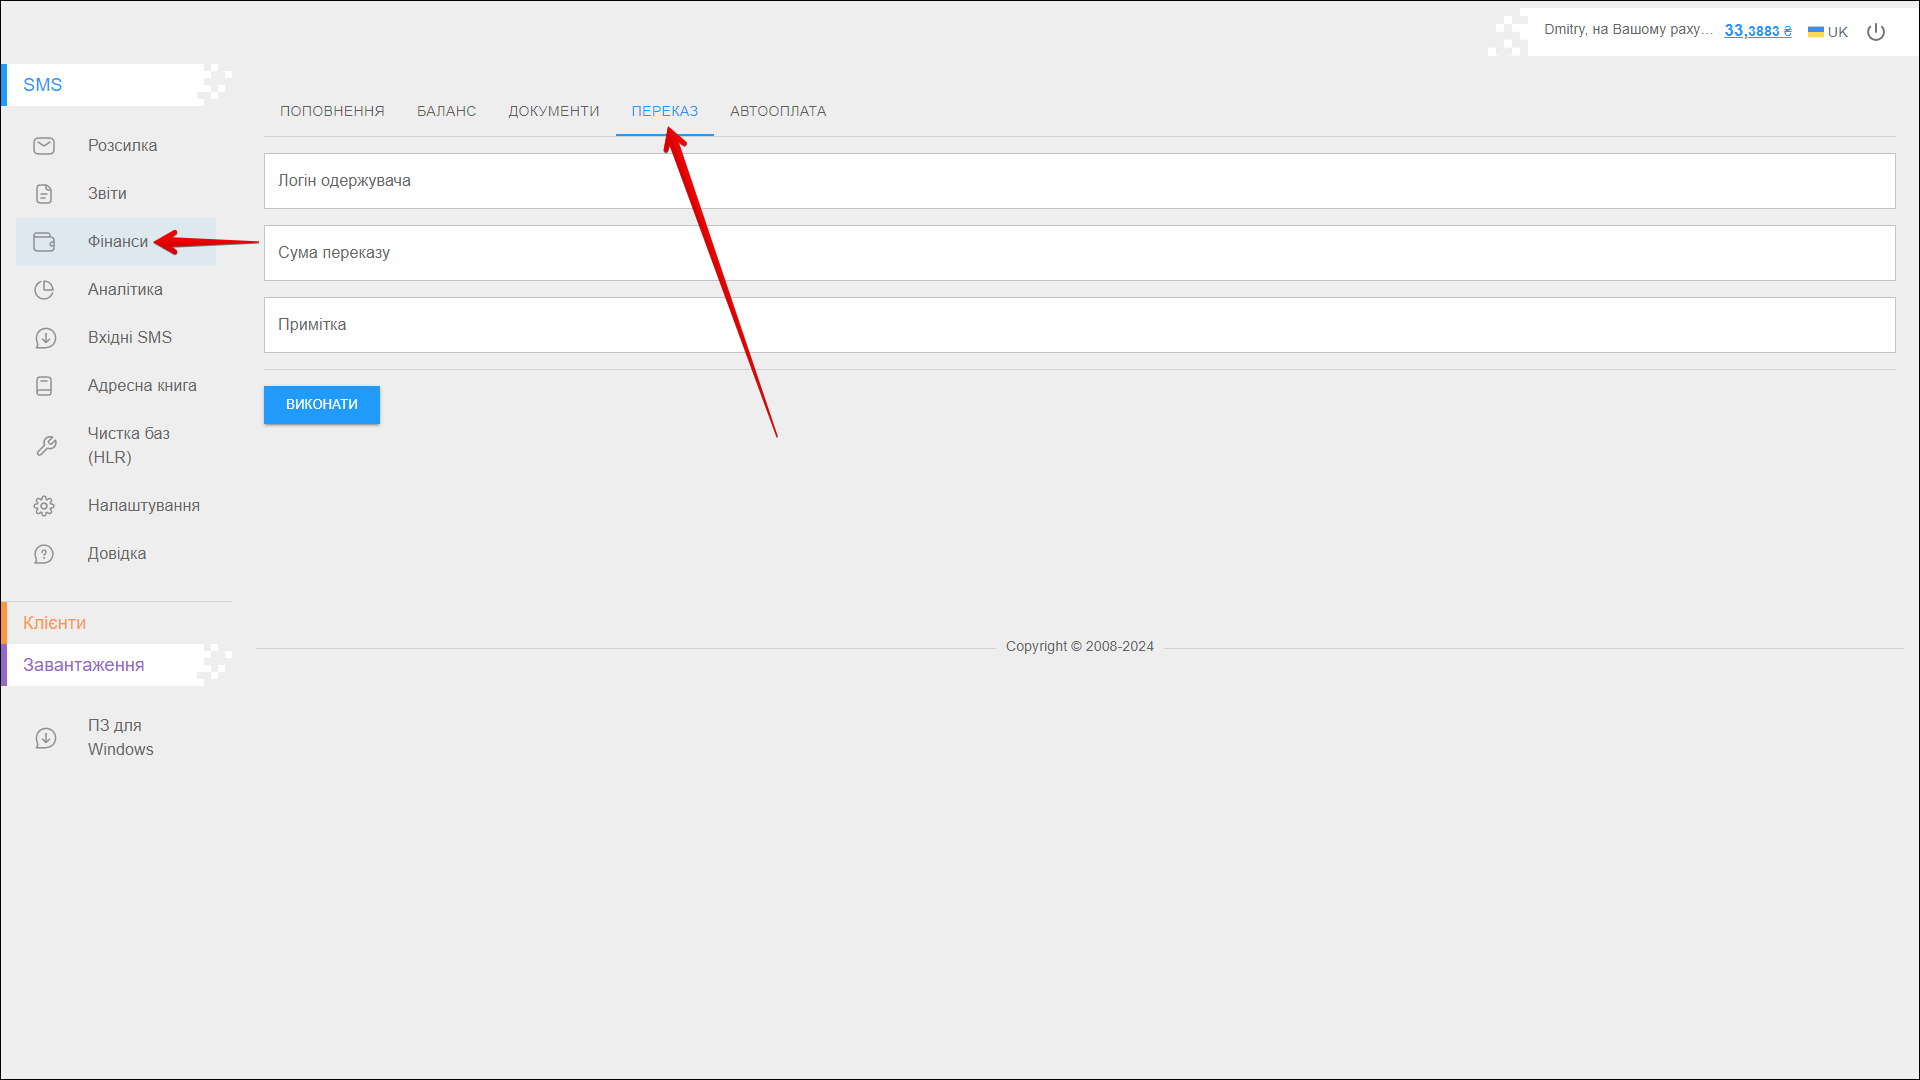Viewport: 1920px width, 1080px height.
Task: Focus the Логін одержувача input field
Action: tap(1079, 181)
